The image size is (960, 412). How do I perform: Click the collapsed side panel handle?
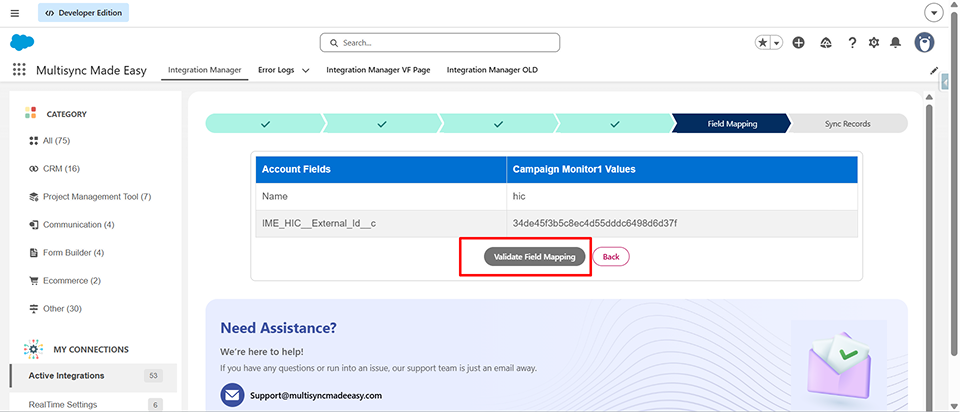[946, 81]
